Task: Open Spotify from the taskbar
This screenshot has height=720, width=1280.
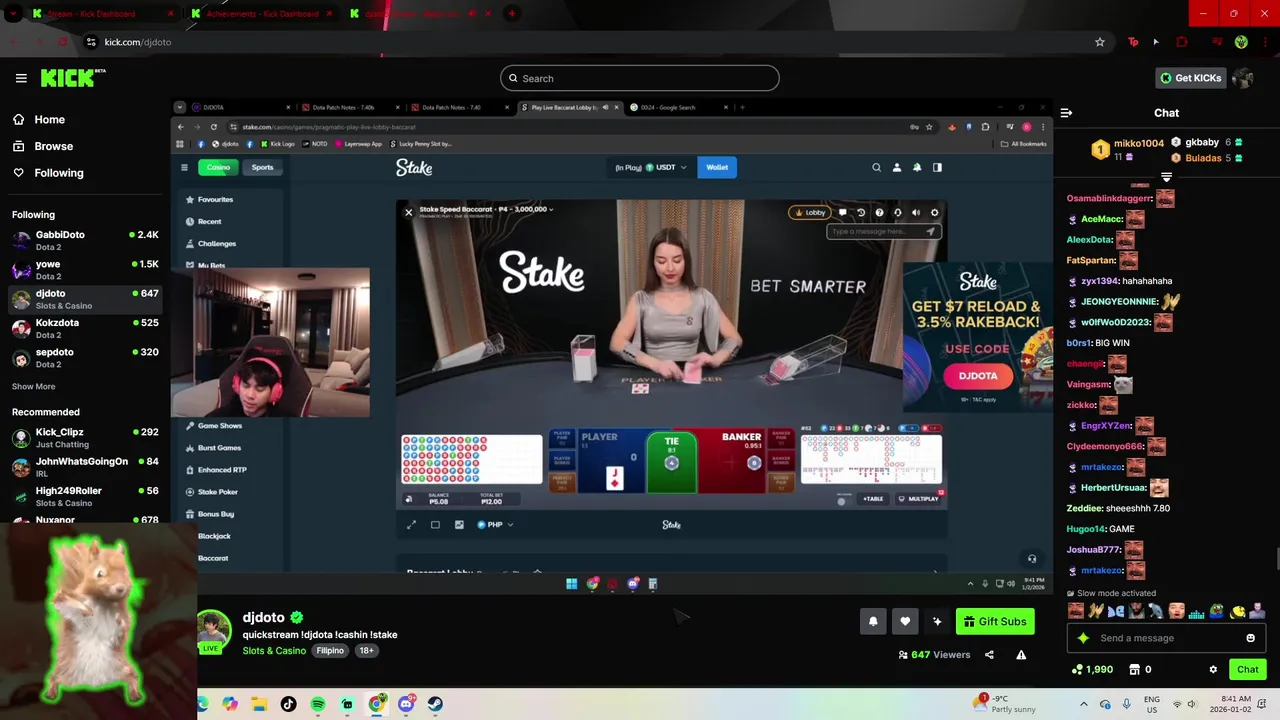Action: pyautogui.click(x=318, y=704)
